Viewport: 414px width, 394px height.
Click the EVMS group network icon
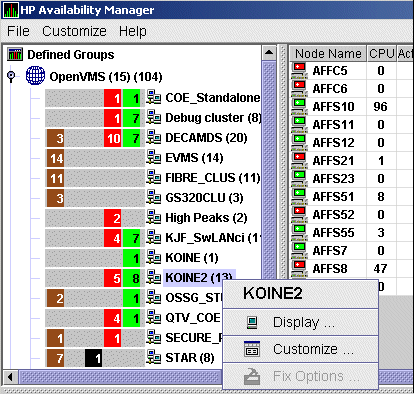pos(154,157)
